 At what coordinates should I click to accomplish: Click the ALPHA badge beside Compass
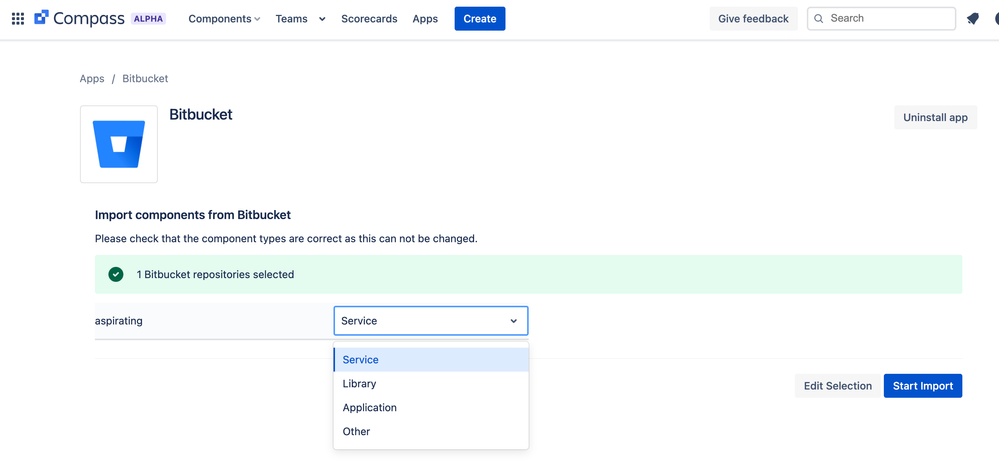pyautogui.click(x=148, y=18)
